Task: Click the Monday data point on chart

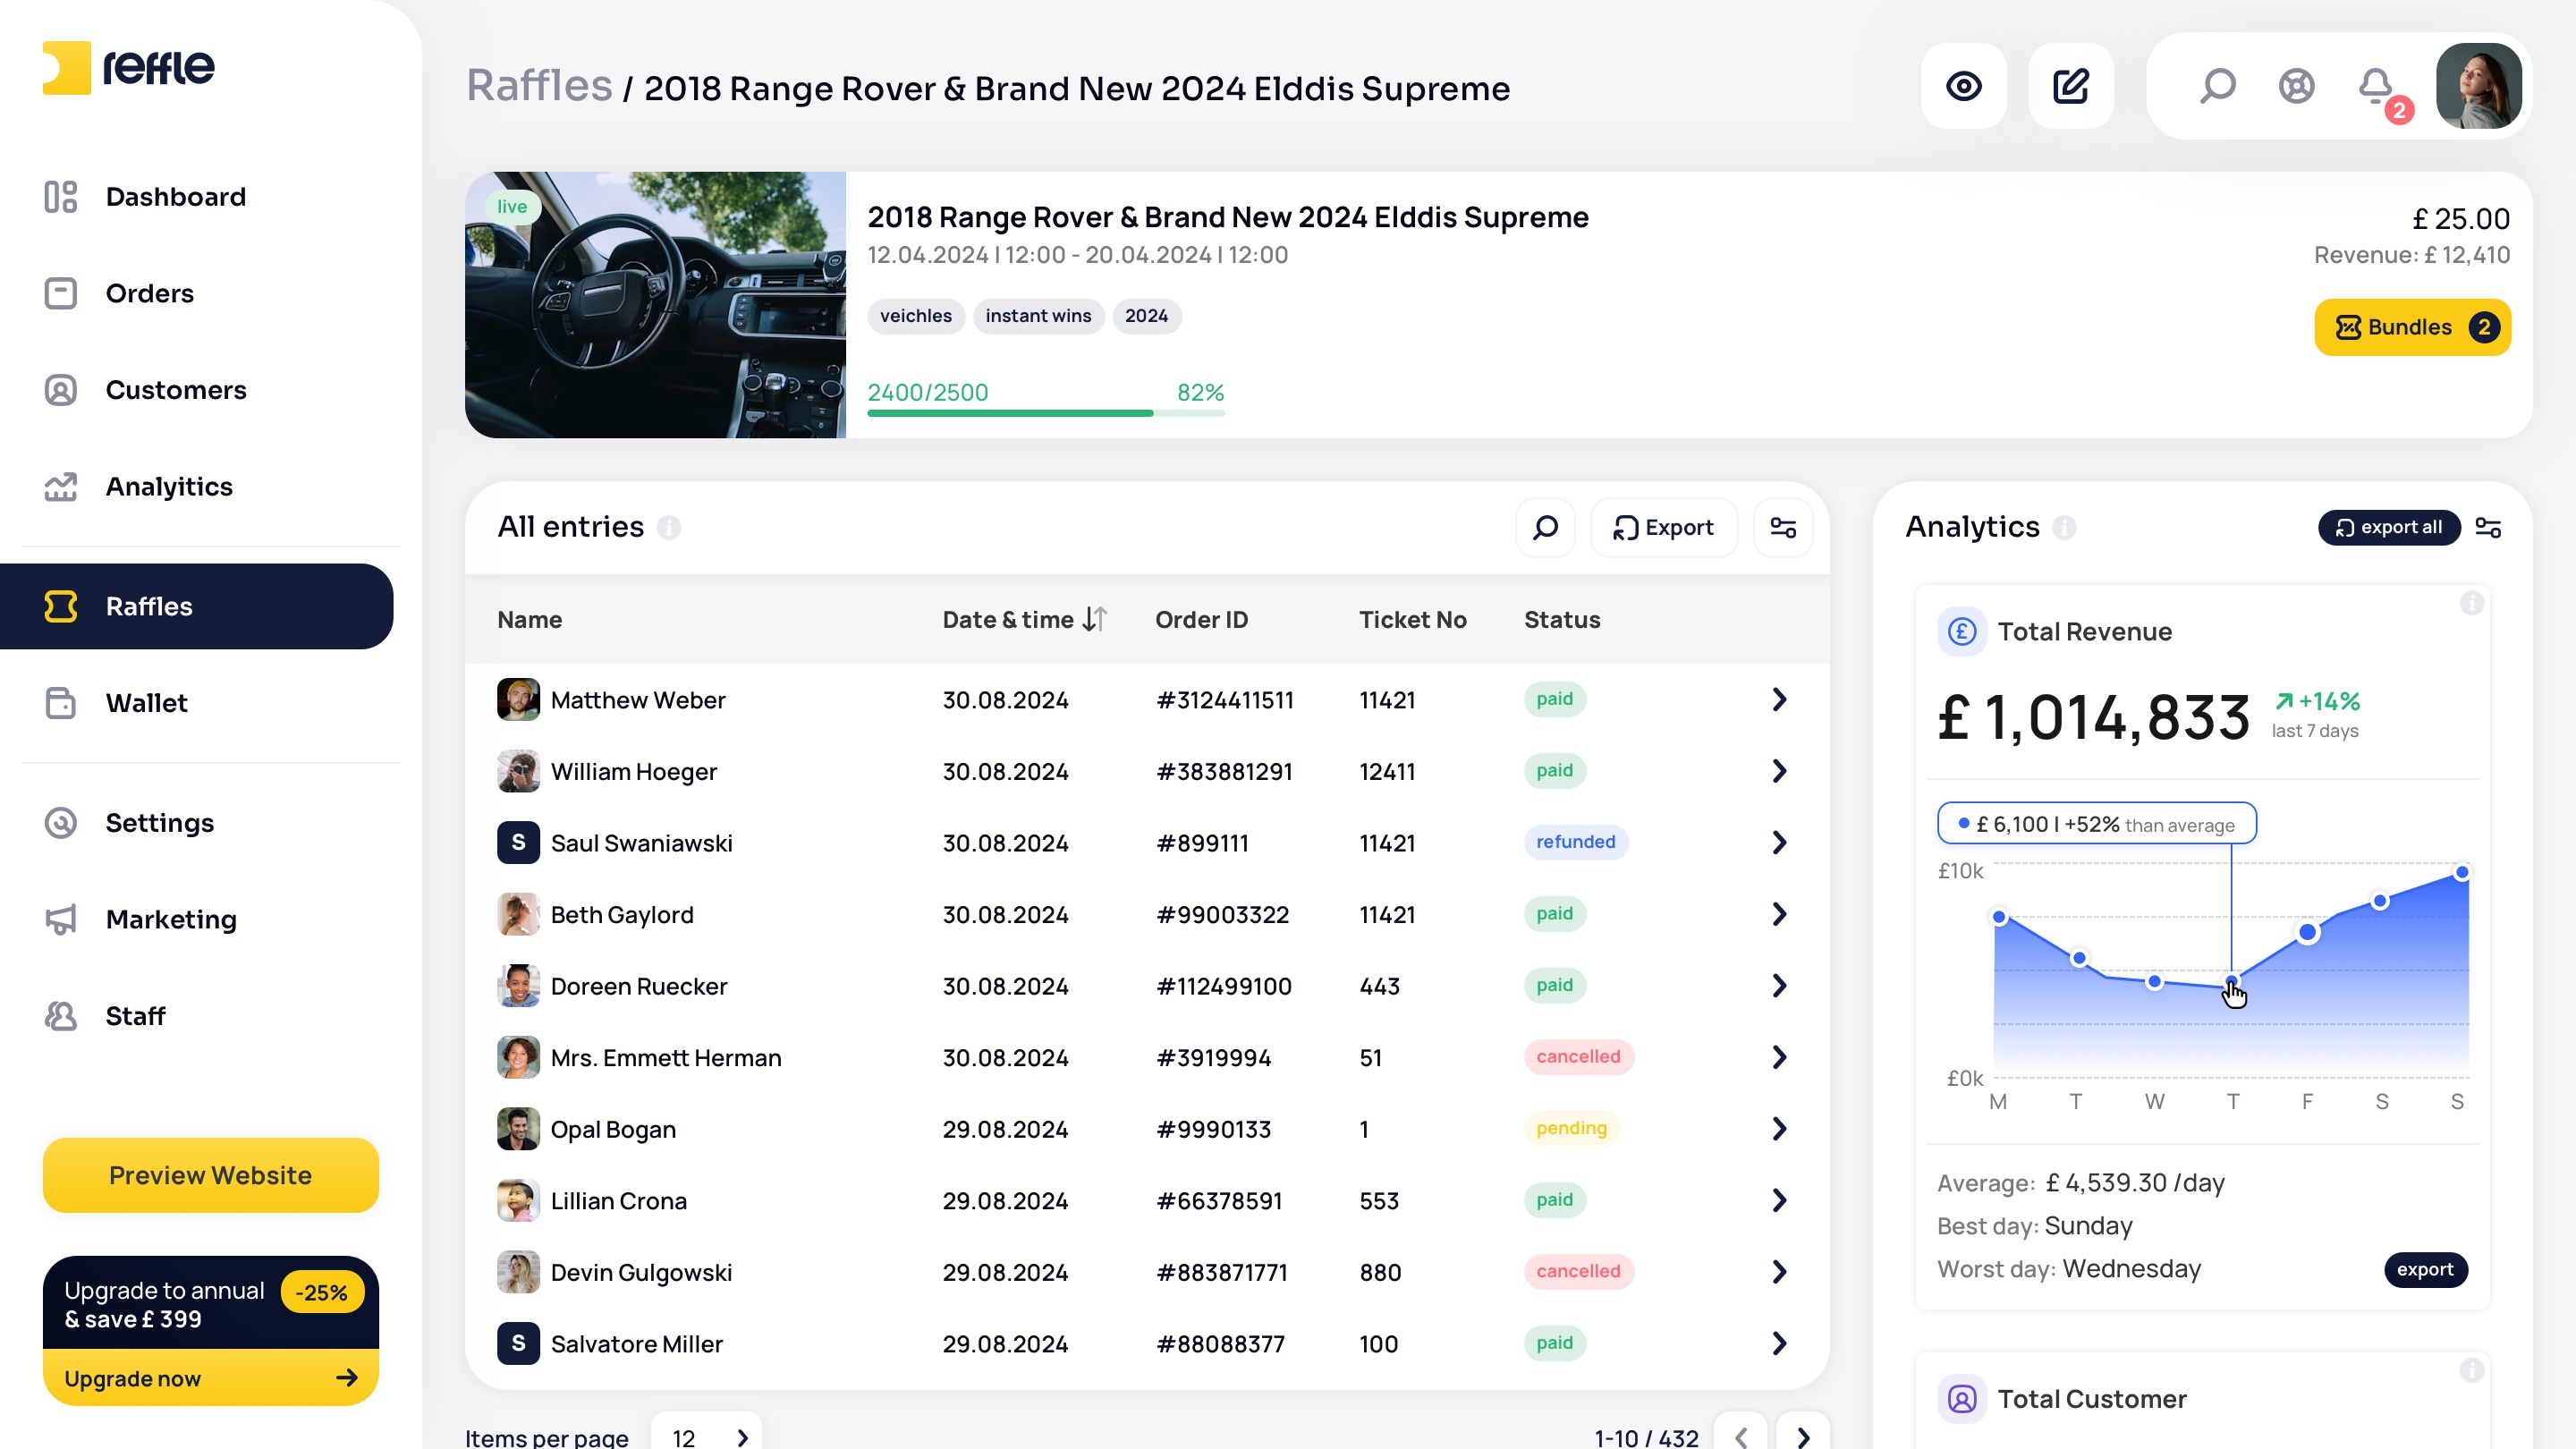Action: (x=1999, y=917)
